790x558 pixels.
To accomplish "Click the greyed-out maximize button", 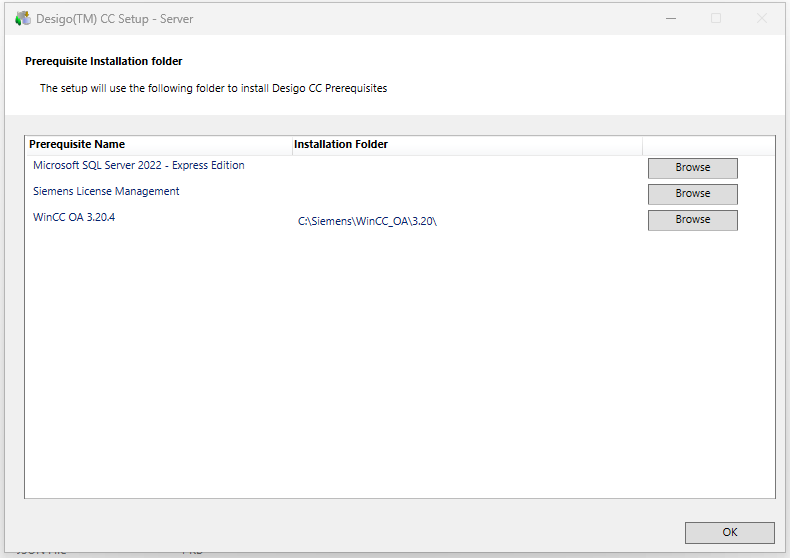I will point(716,18).
